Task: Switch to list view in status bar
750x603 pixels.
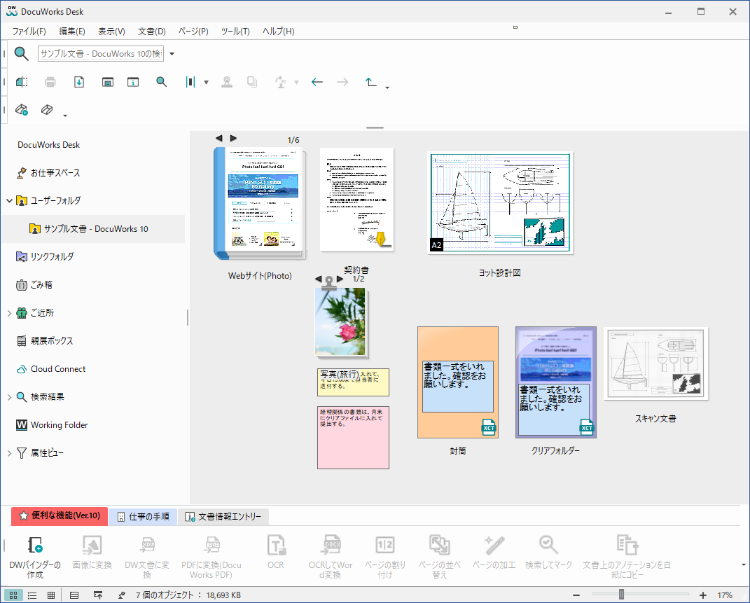Action: [x=32, y=595]
